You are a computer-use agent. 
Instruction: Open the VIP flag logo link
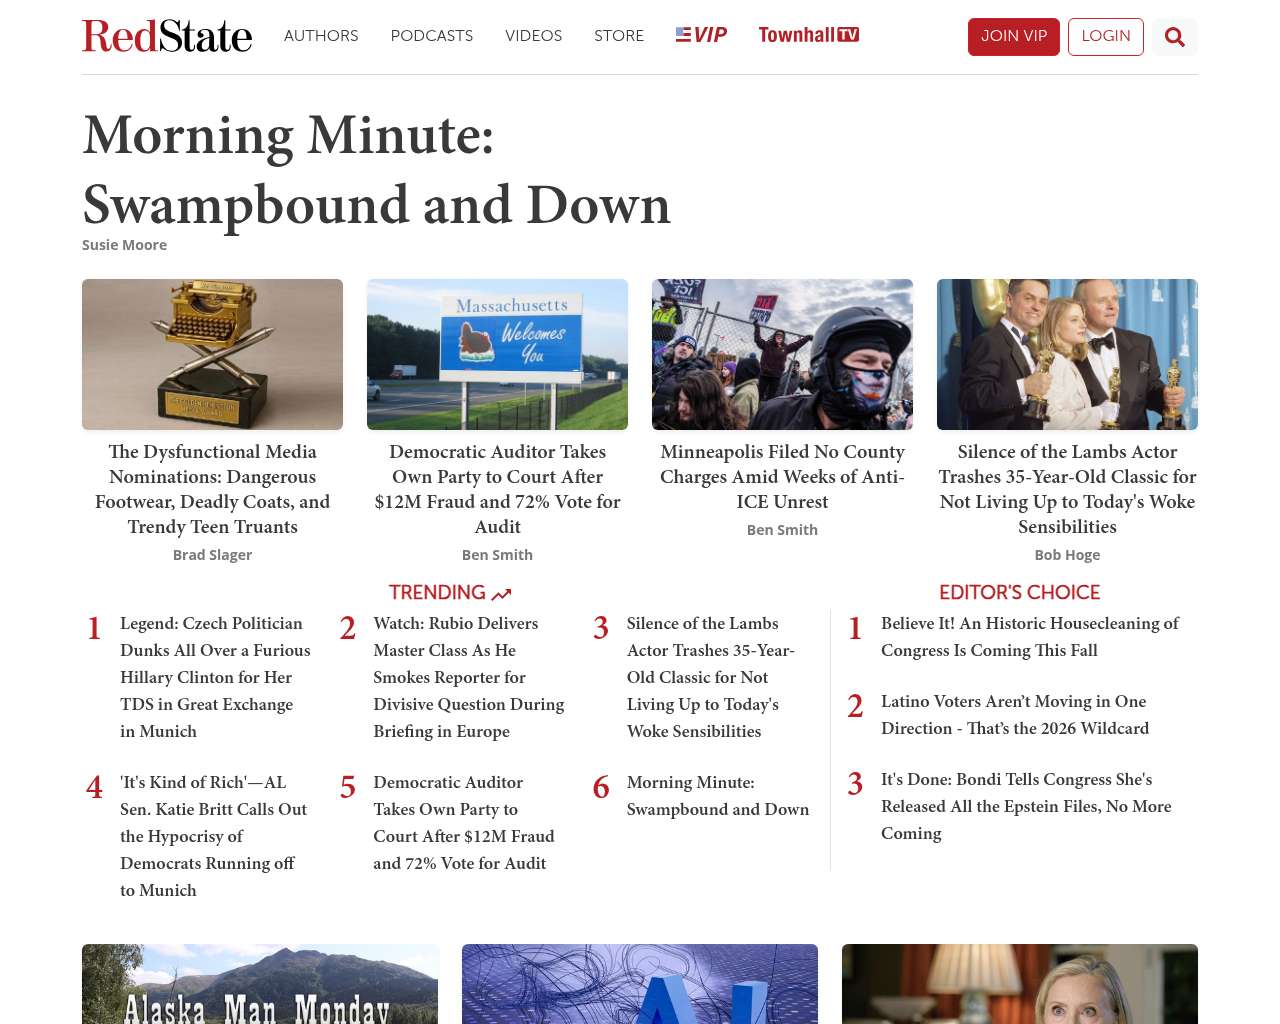pos(701,35)
